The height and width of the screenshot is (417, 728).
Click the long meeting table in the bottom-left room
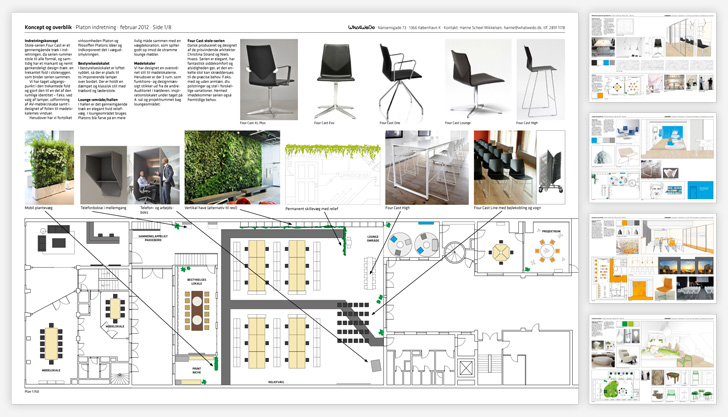(x=51, y=344)
